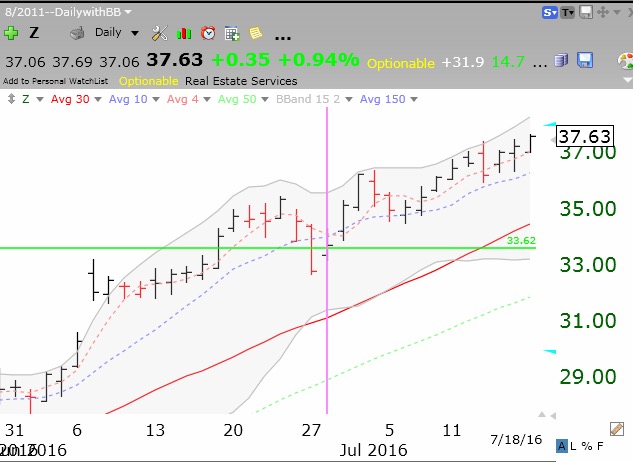Click the three-dot more options in toolbar
The width and height of the screenshot is (633, 462).
(x=283, y=38)
